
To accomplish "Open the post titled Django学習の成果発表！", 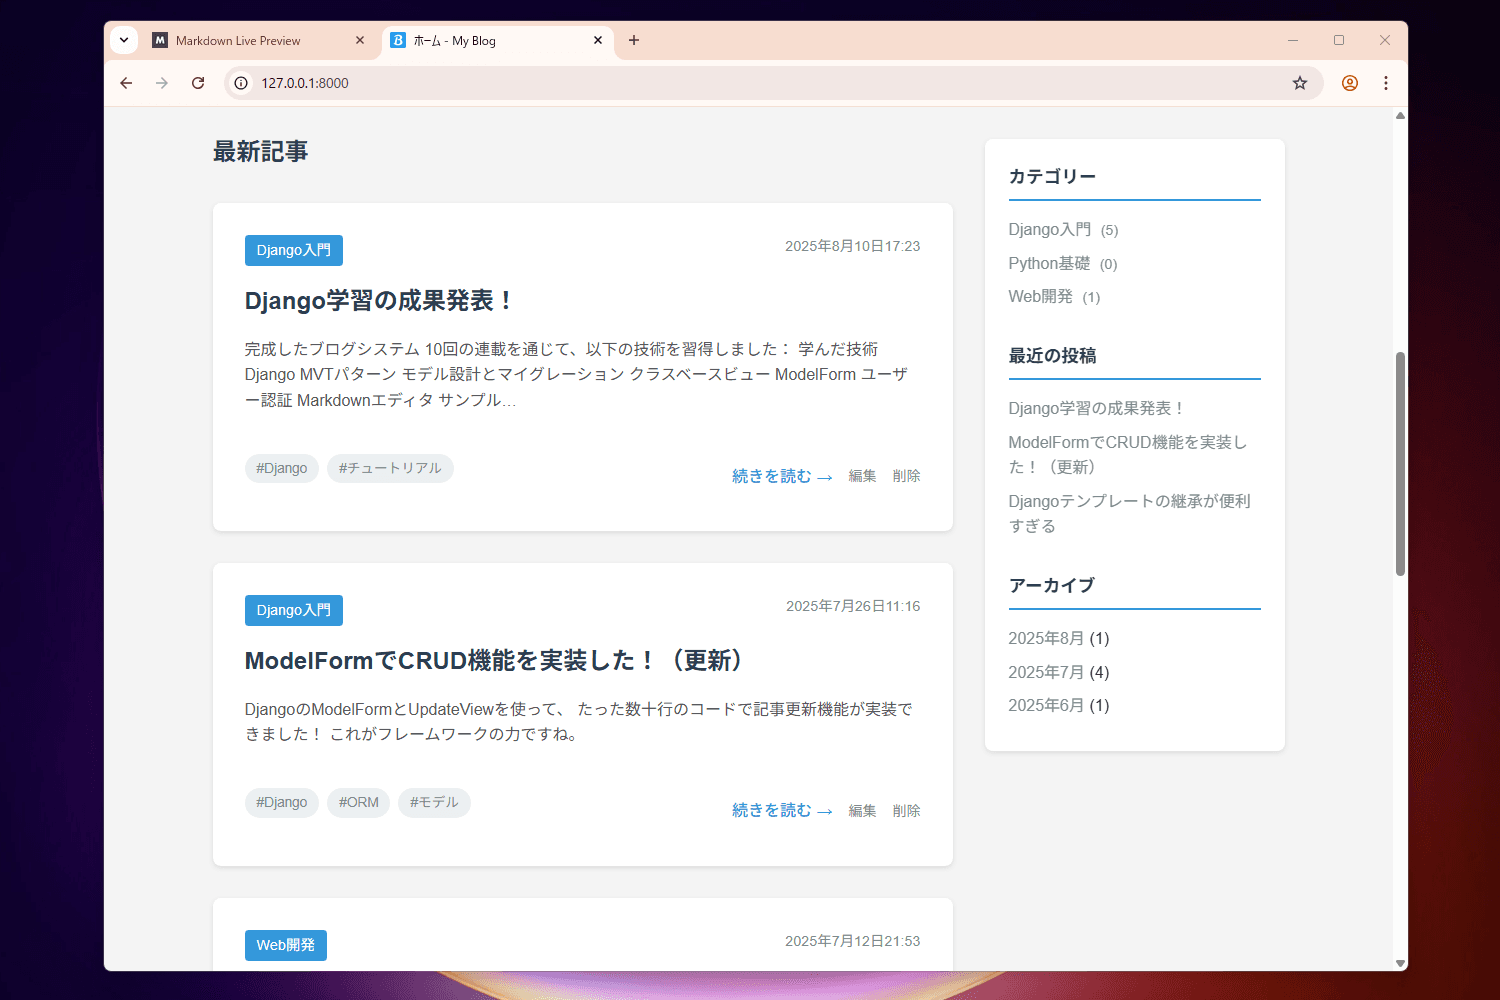I will point(381,301).
